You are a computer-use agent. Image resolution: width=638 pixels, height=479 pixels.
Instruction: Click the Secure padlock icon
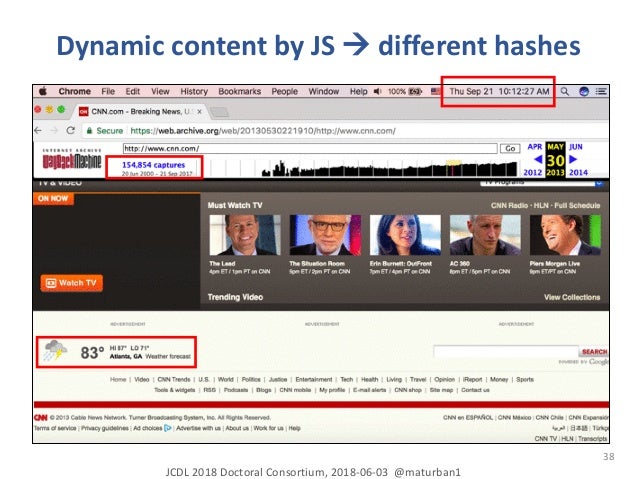pos(89,130)
